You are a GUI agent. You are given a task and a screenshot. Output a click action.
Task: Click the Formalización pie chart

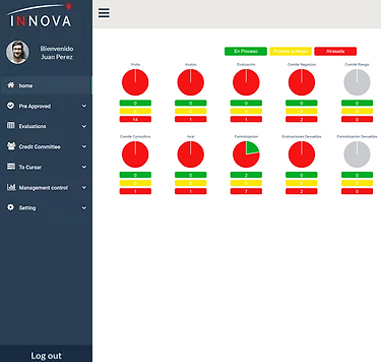[x=246, y=154]
